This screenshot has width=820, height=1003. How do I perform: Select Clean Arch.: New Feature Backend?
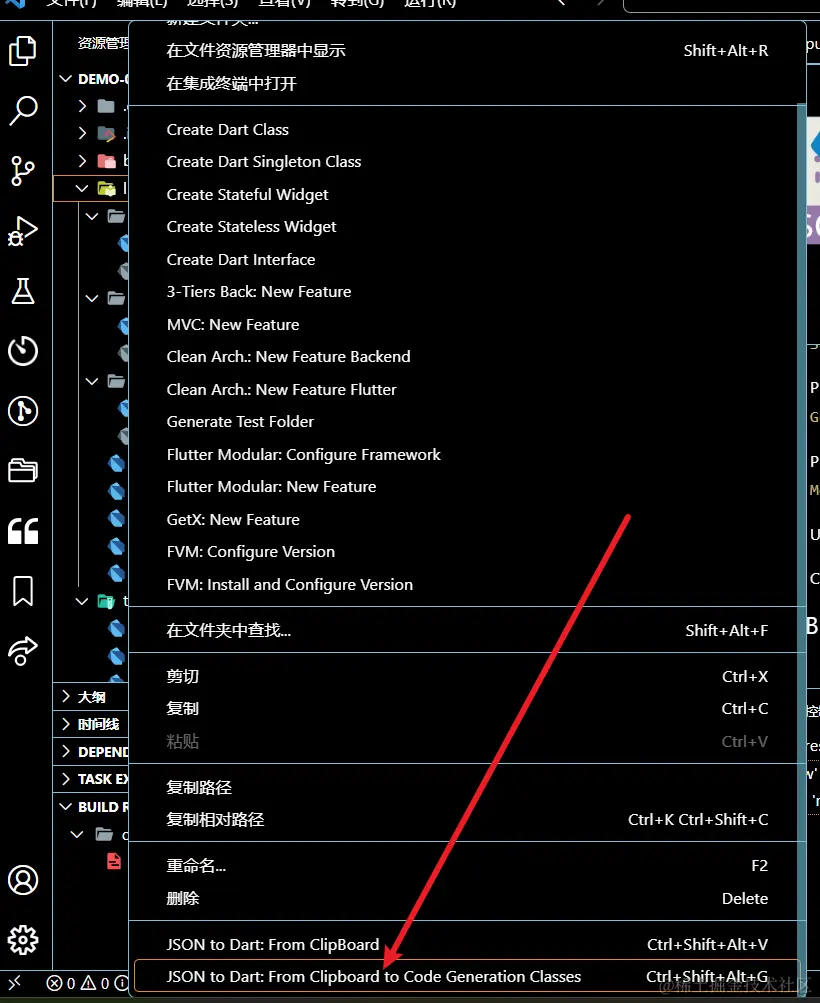click(467, 356)
